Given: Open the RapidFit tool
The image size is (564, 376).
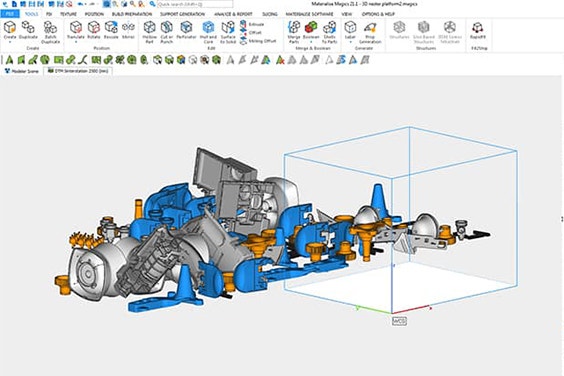Looking at the screenshot, I should [478, 30].
